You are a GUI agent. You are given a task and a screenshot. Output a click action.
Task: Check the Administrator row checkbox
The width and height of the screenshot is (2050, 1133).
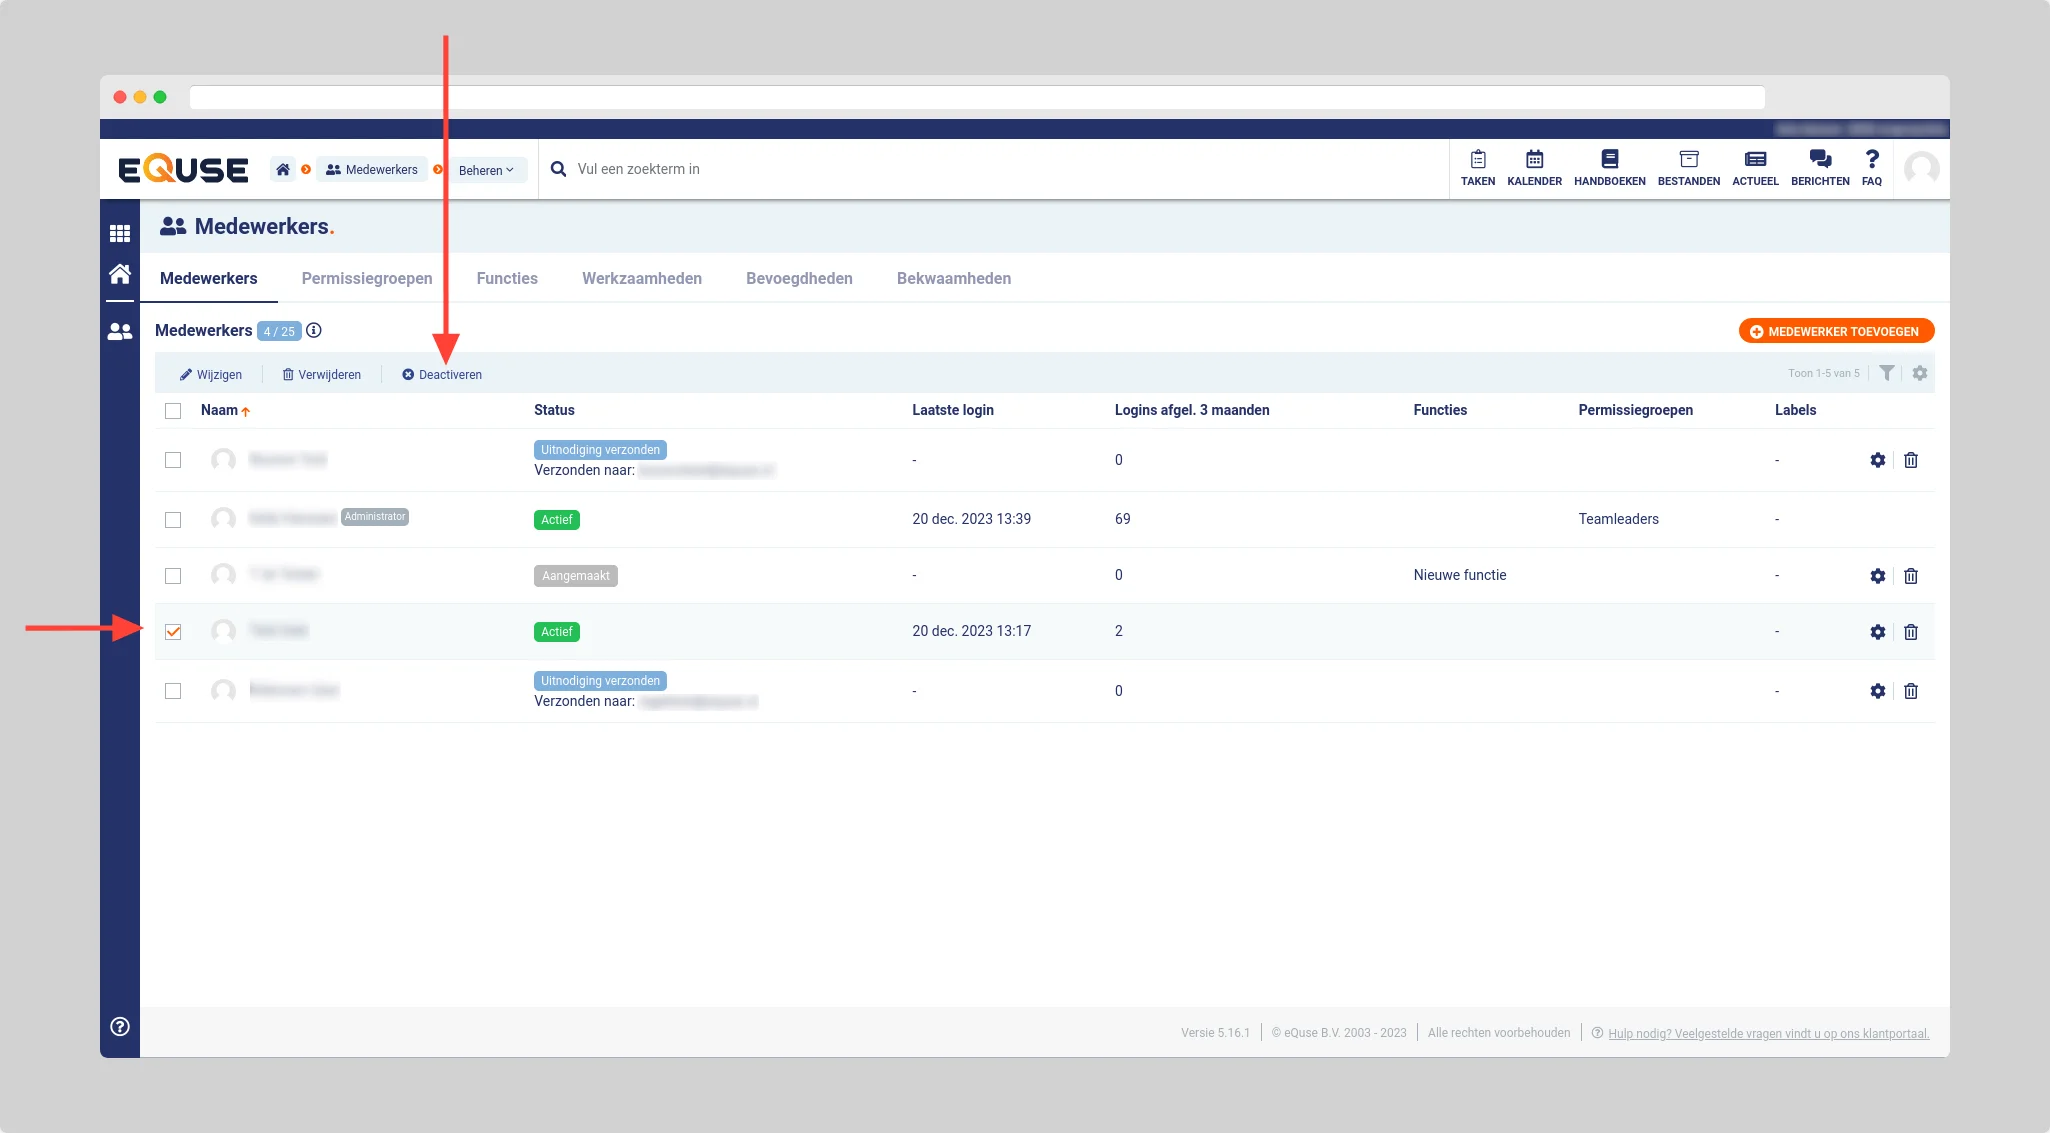click(x=173, y=520)
